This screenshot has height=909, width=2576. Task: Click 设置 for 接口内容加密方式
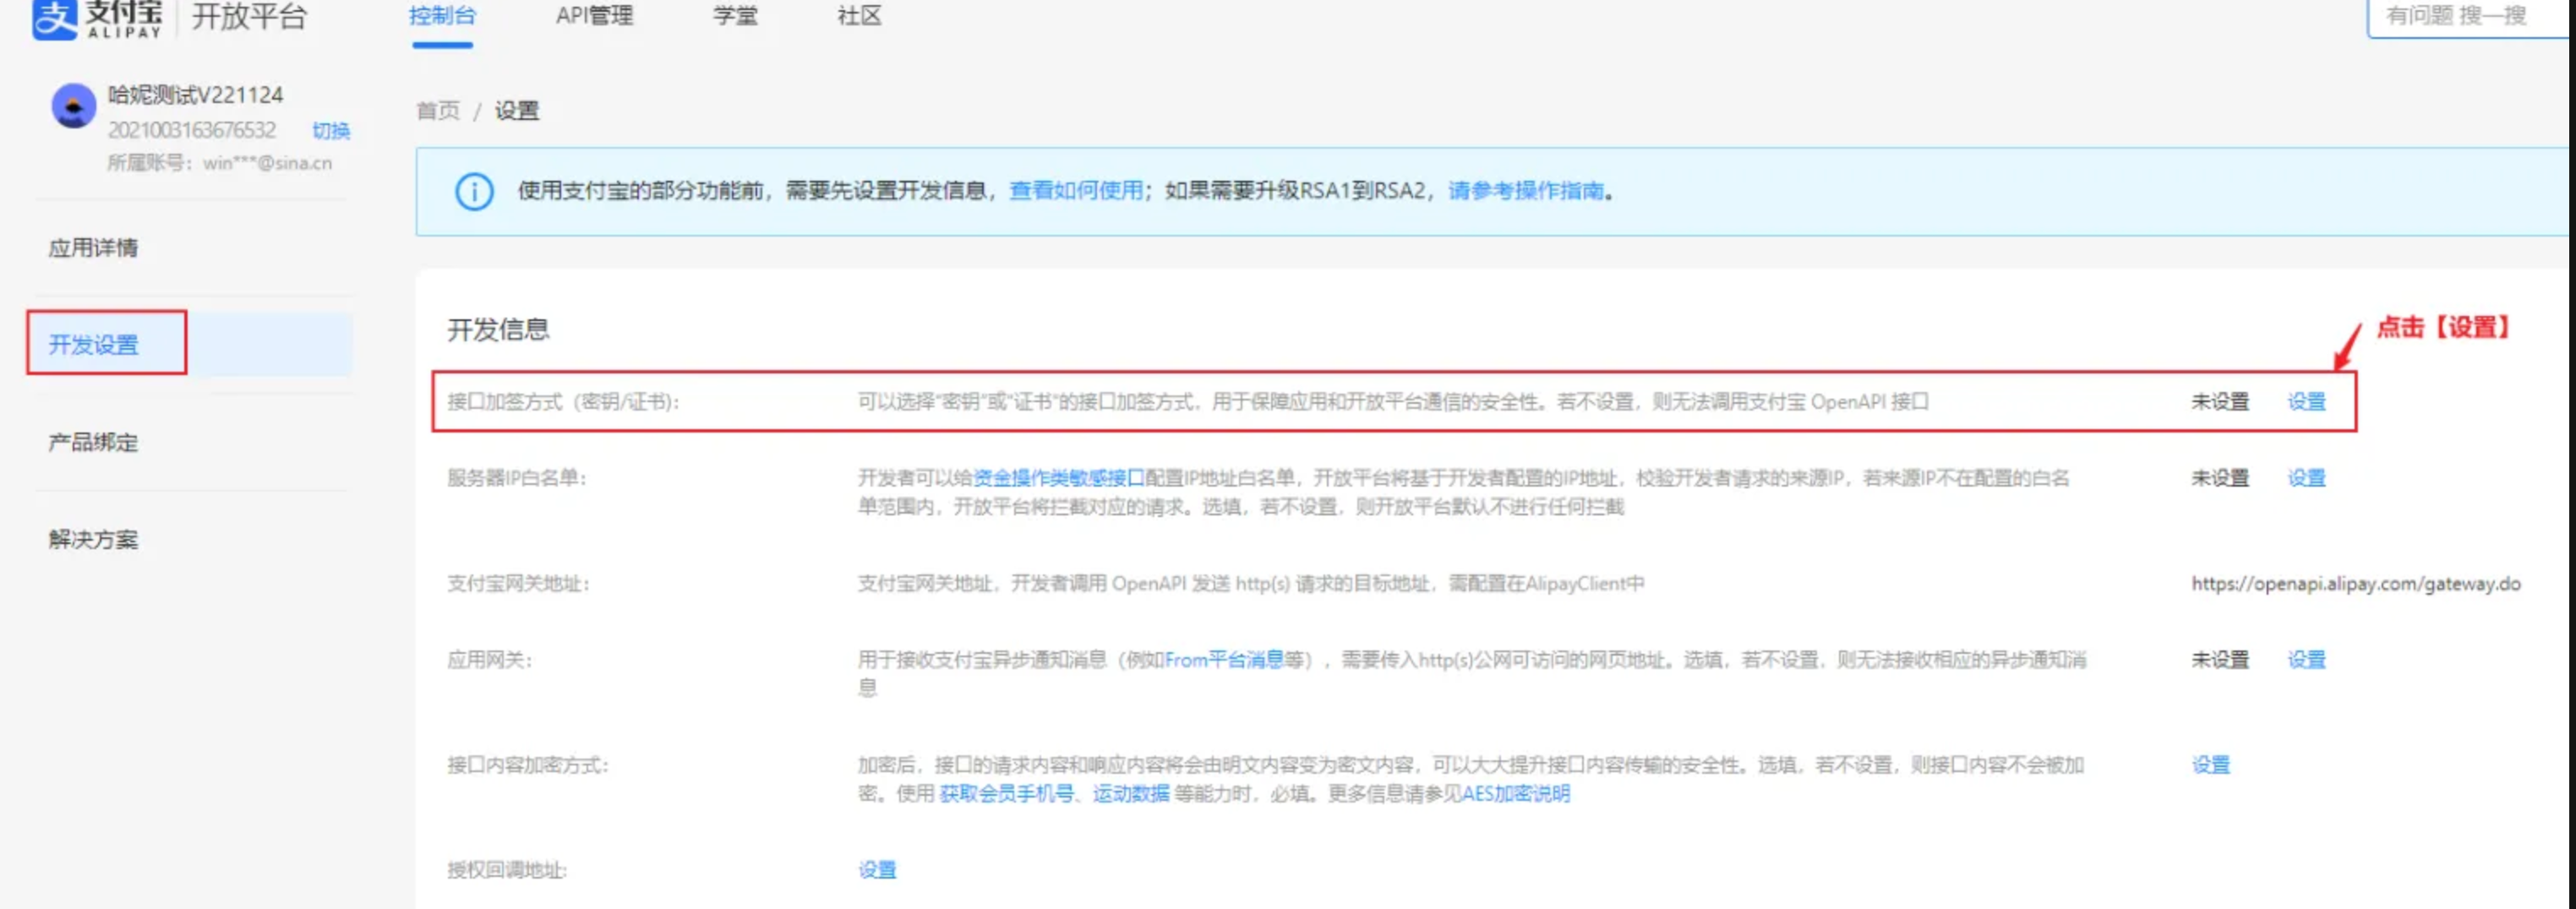(2211, 765)
